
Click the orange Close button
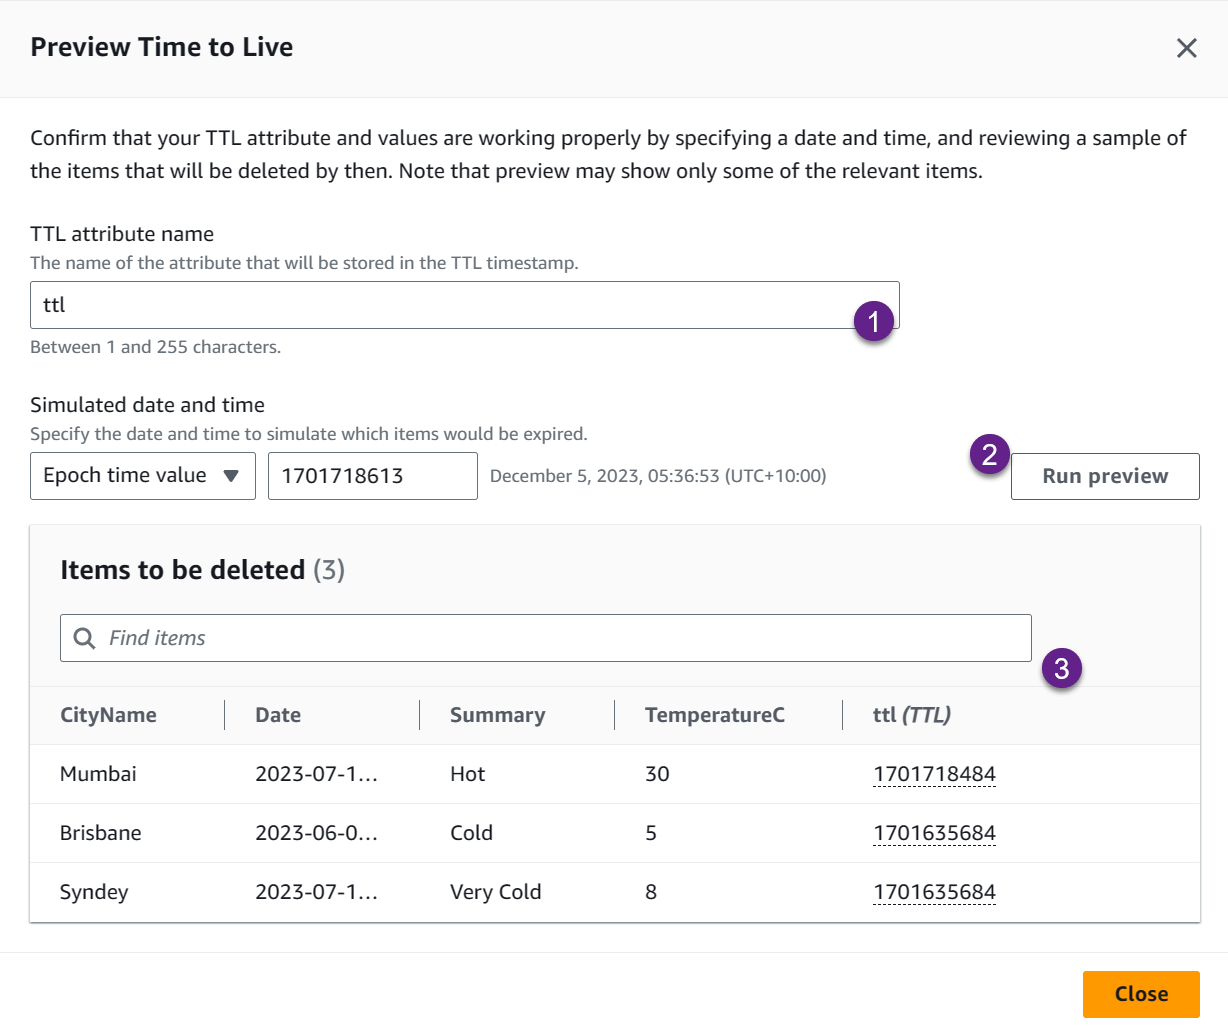point(1140,994)
